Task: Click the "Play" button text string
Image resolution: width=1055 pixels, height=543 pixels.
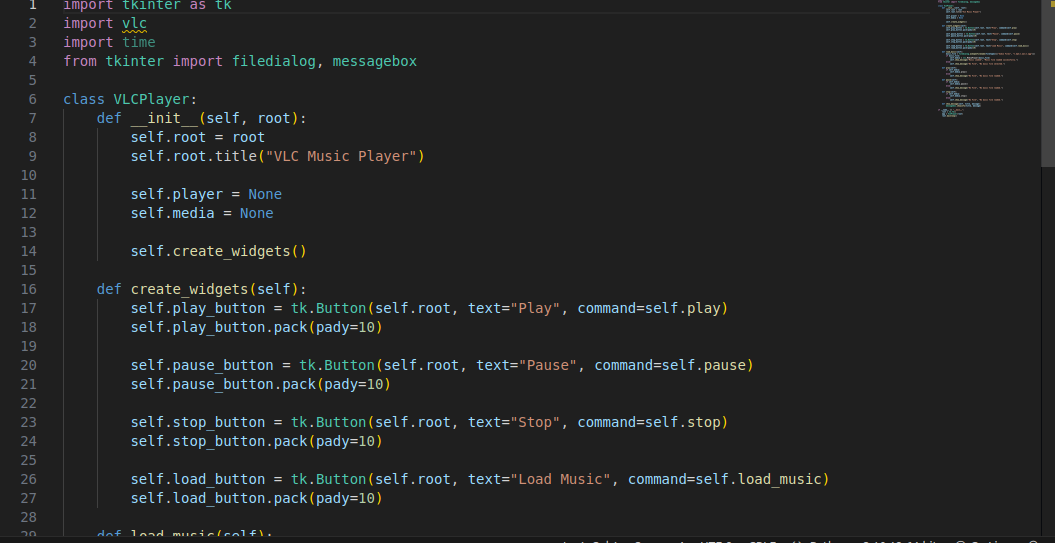Action: coord(536,308)
